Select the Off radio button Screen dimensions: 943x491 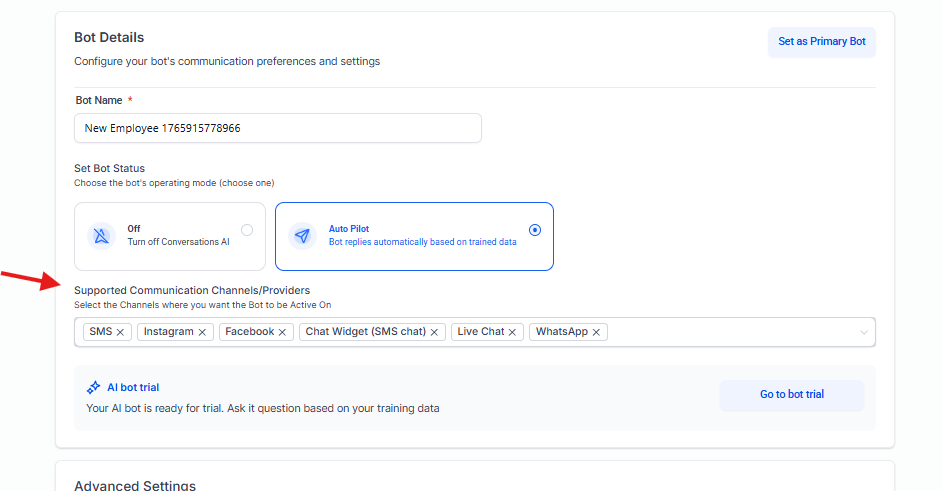tap(247, 230)
